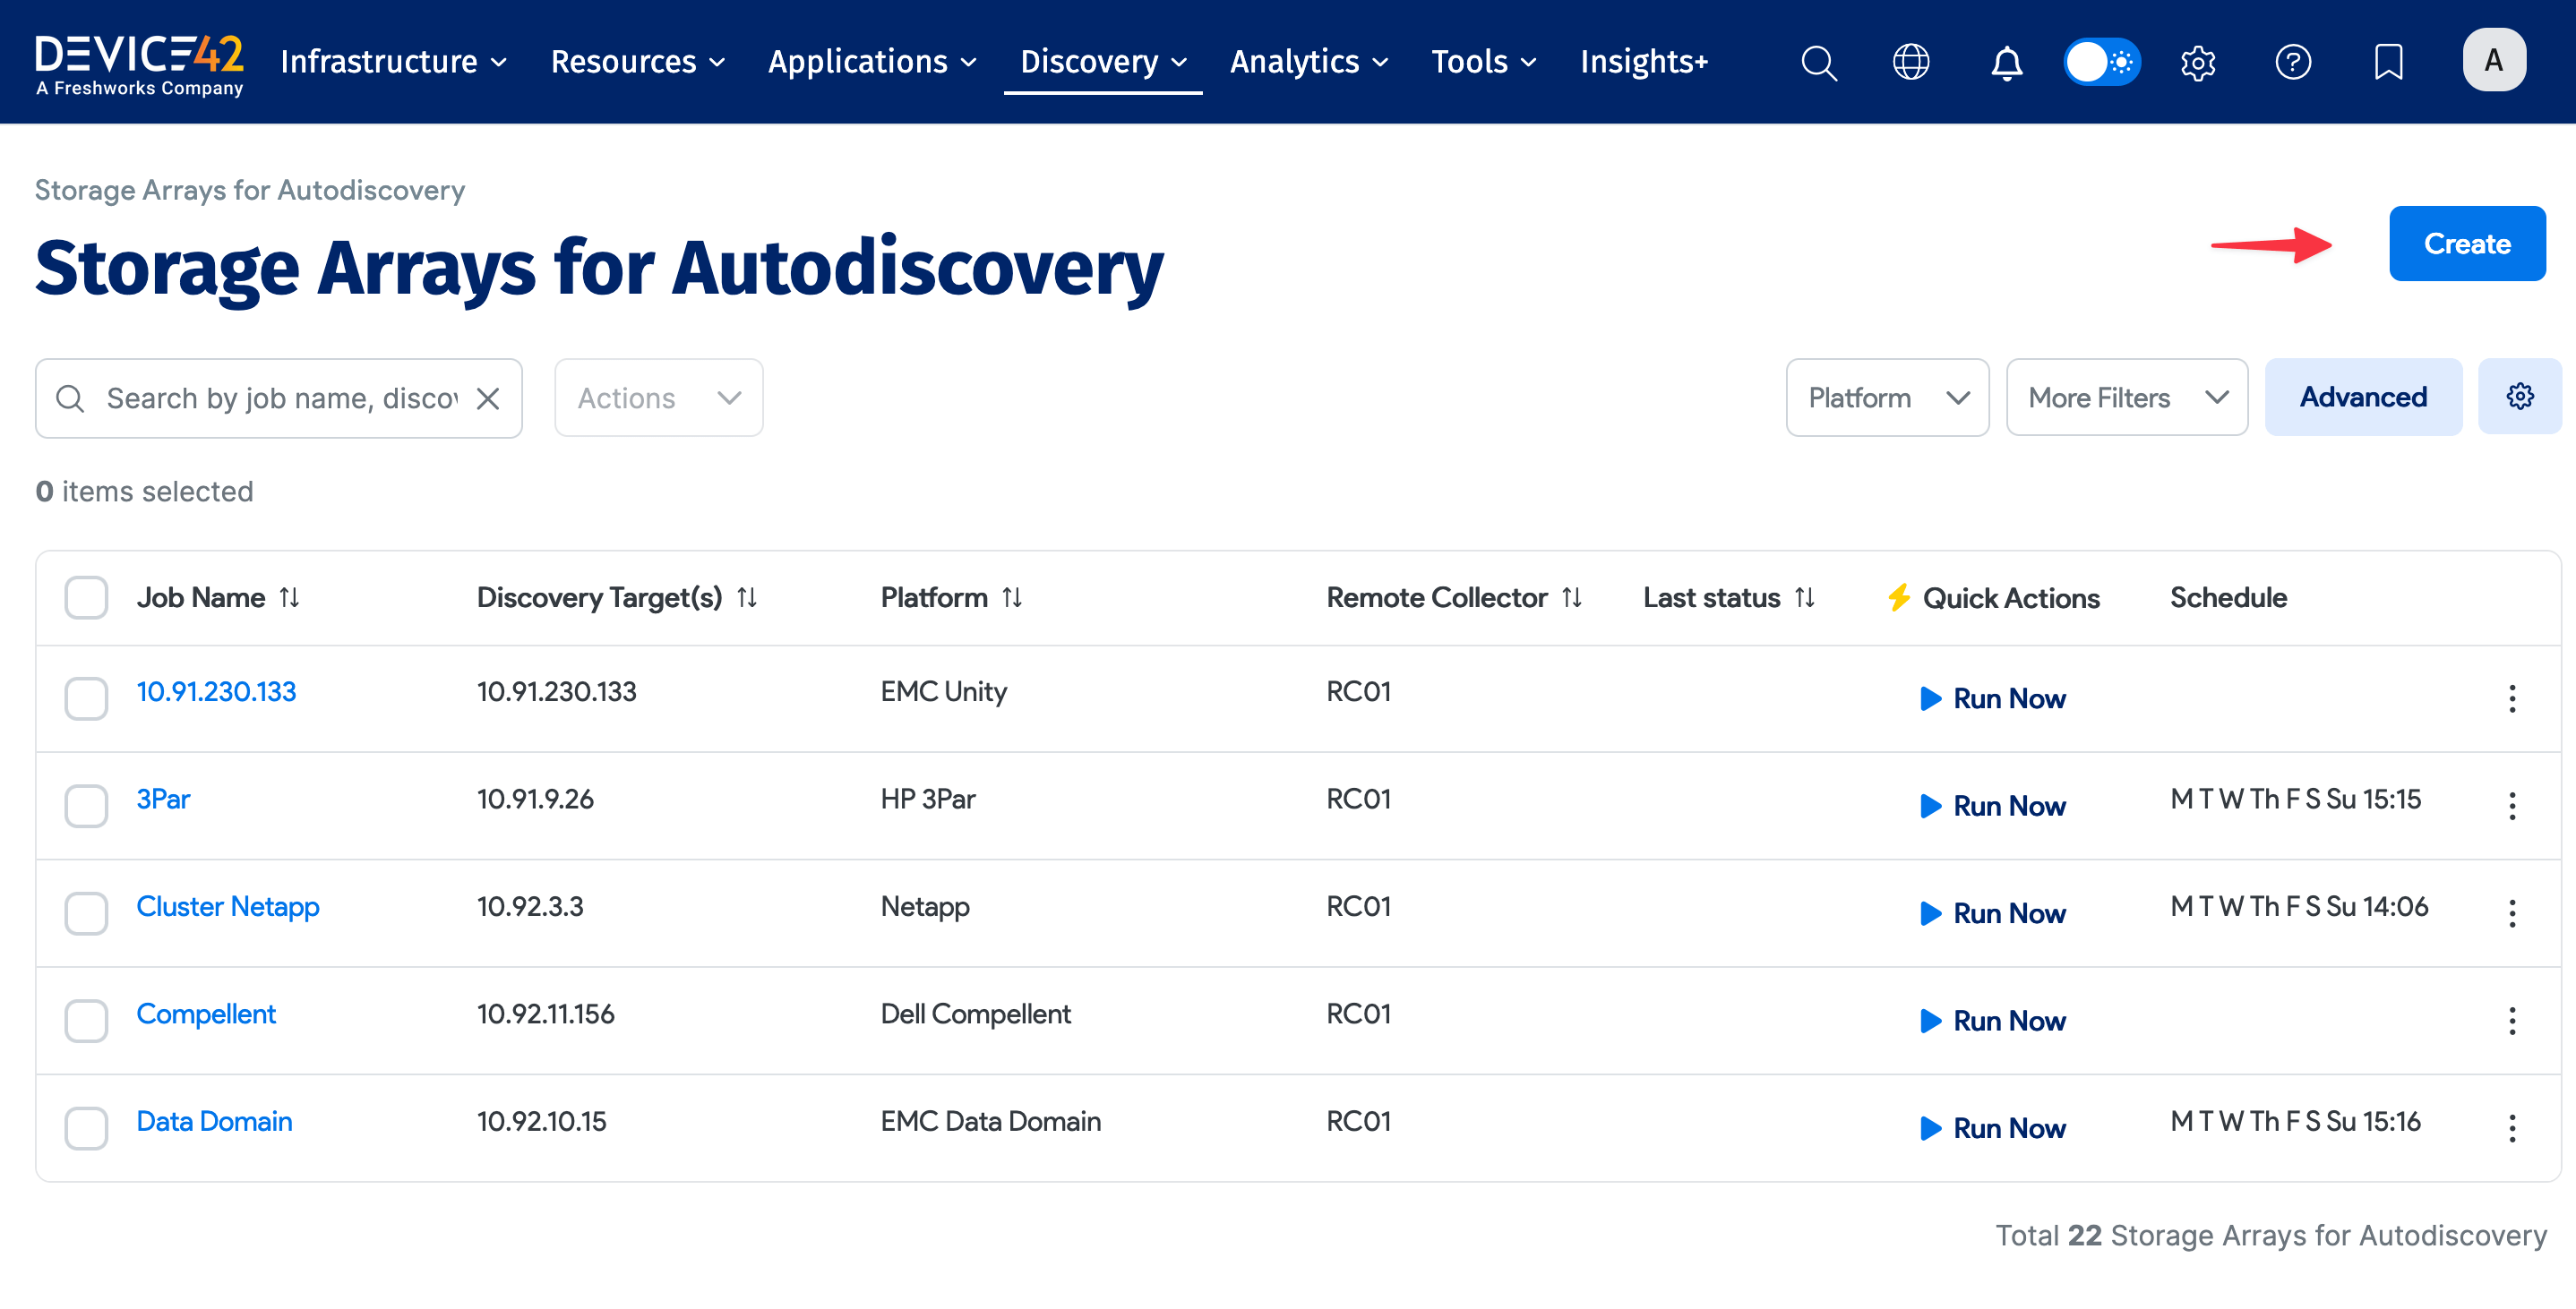The height and width of the screenshot is (1309, 2576).
Task: Select all rows with the header checkbox
Action: [86, 597]
